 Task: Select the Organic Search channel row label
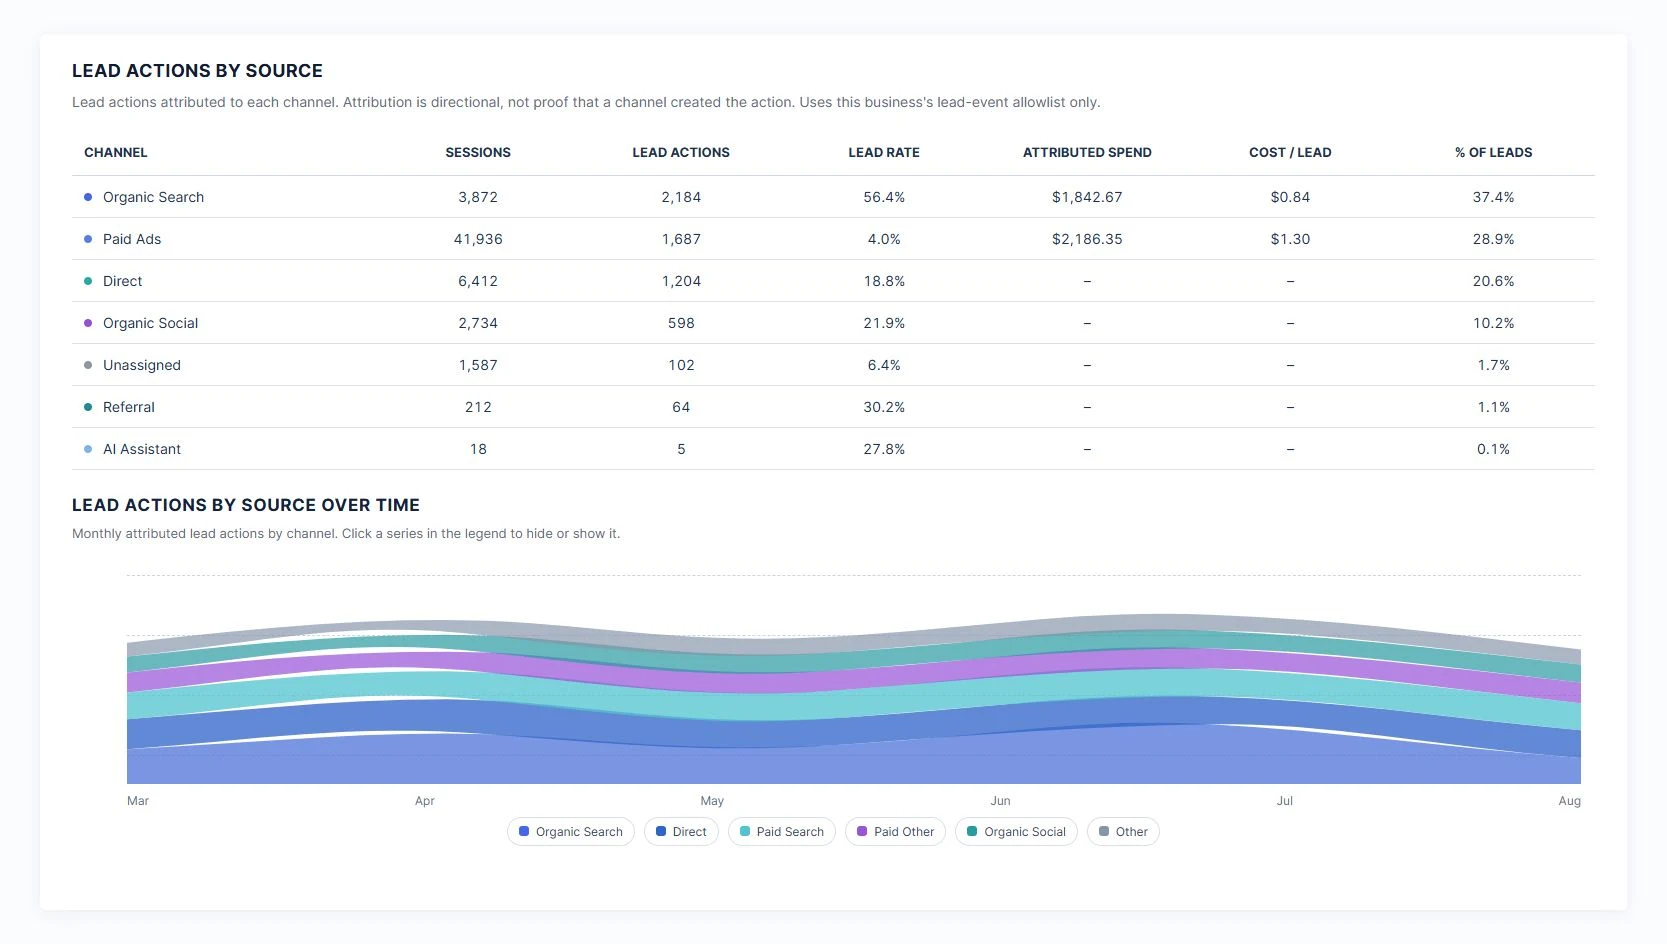(153, 197)
